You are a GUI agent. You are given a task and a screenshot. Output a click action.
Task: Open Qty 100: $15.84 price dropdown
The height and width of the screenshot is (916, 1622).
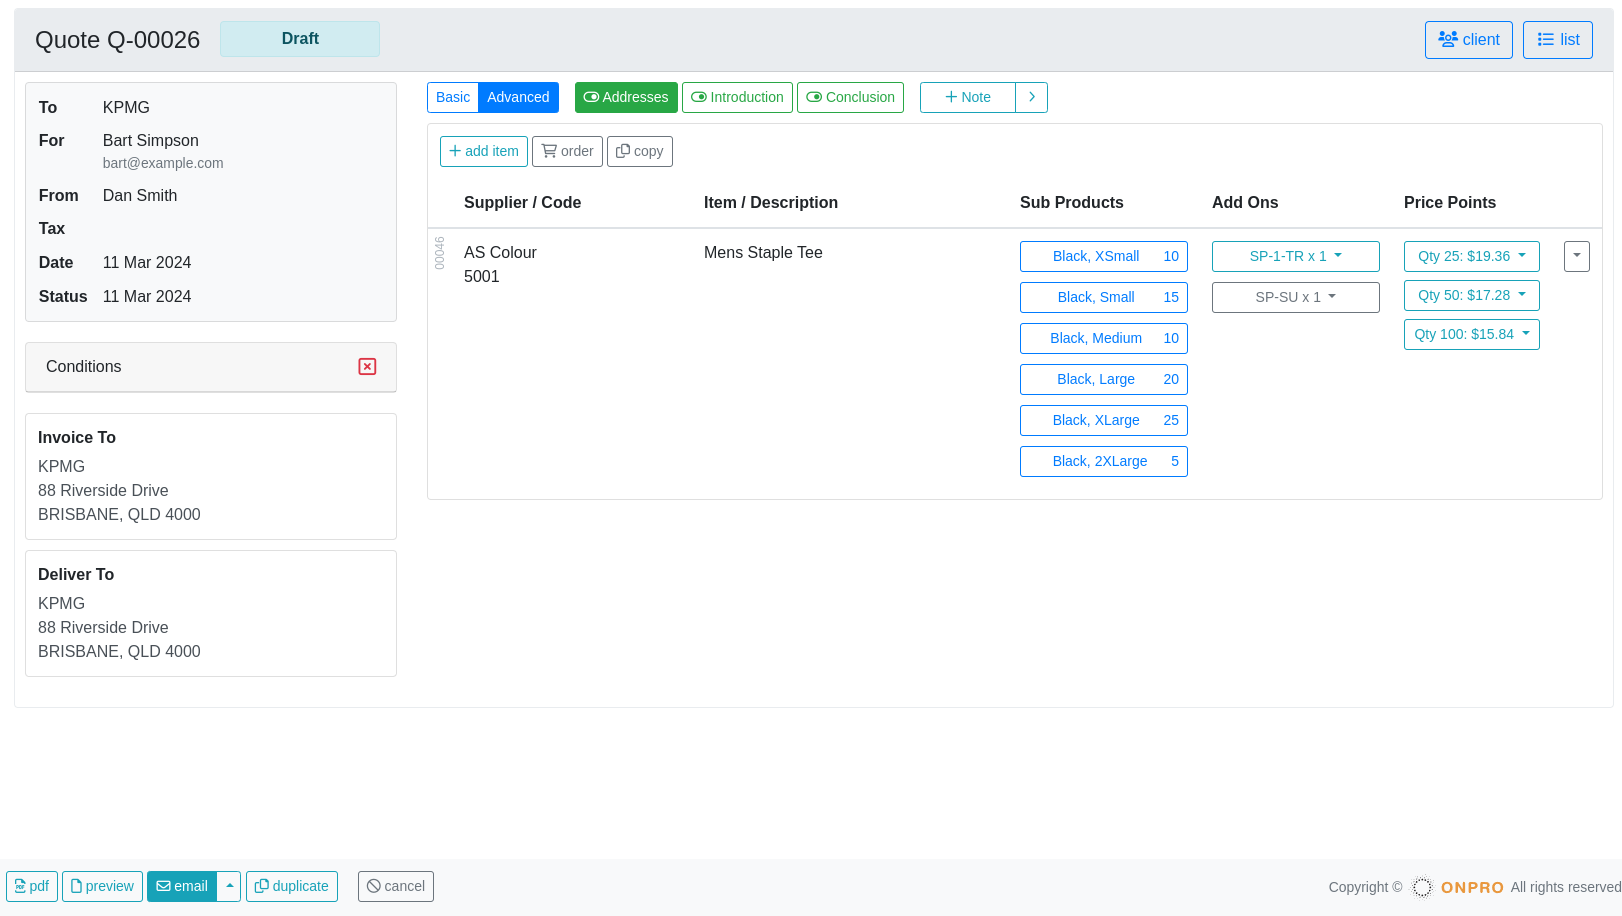coord(1472,334)
